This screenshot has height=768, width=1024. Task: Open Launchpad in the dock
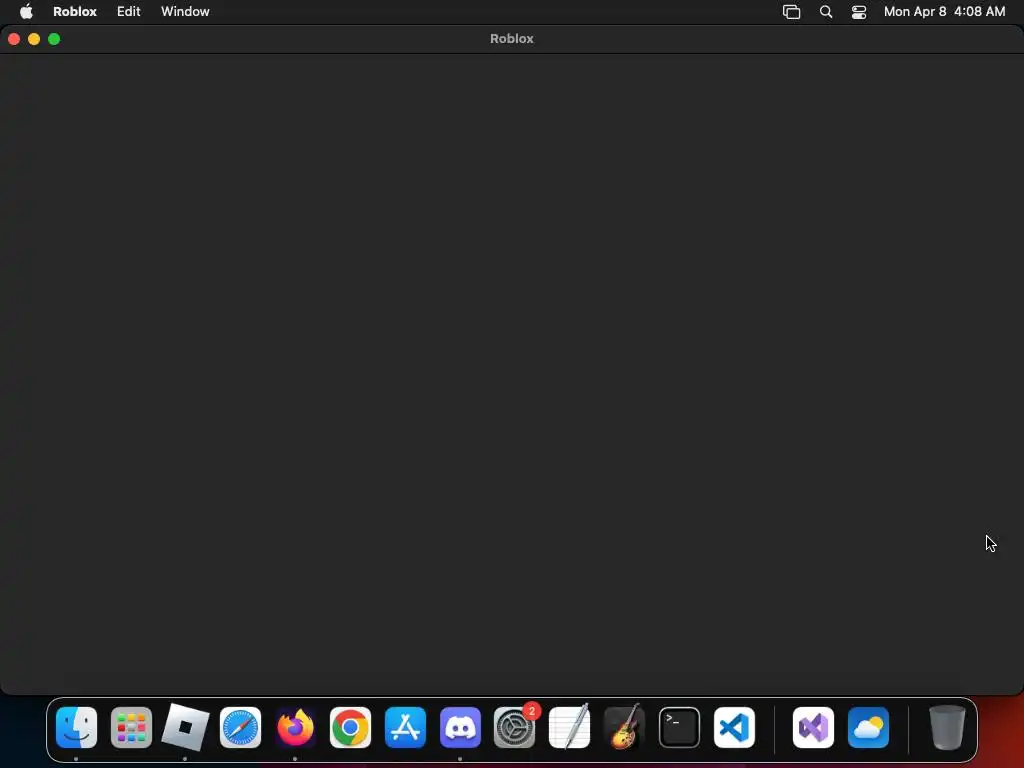[x=131, y=727]
